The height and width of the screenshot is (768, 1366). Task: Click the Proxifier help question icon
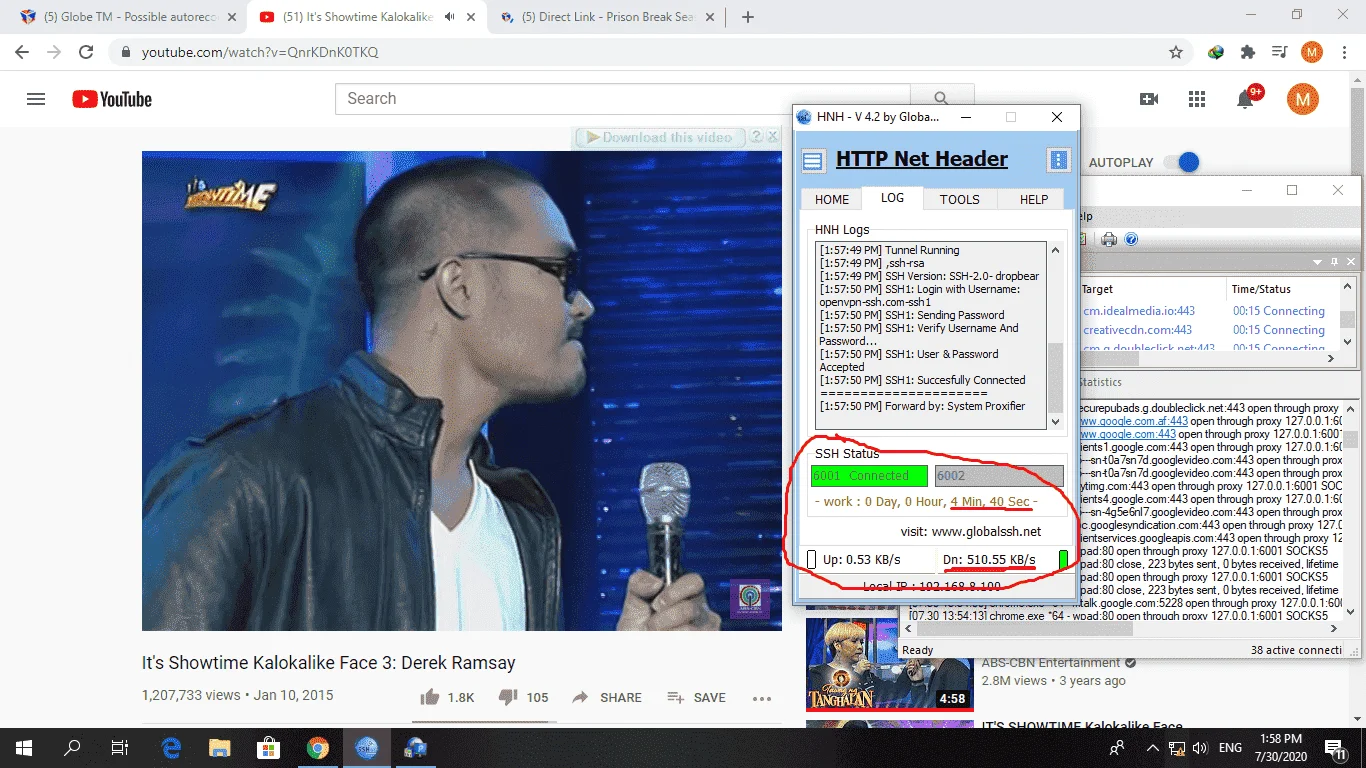(x=1131, y=239)
